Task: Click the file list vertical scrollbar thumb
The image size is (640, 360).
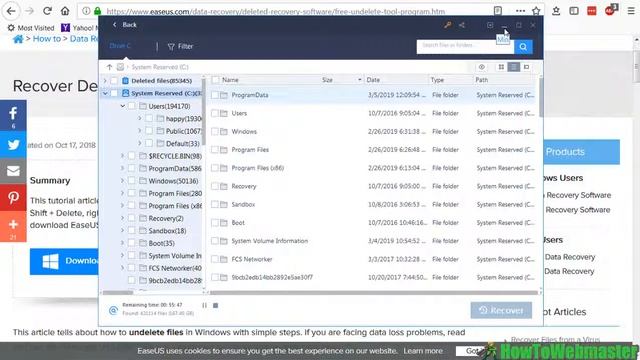Action: (x=541, y=97)
